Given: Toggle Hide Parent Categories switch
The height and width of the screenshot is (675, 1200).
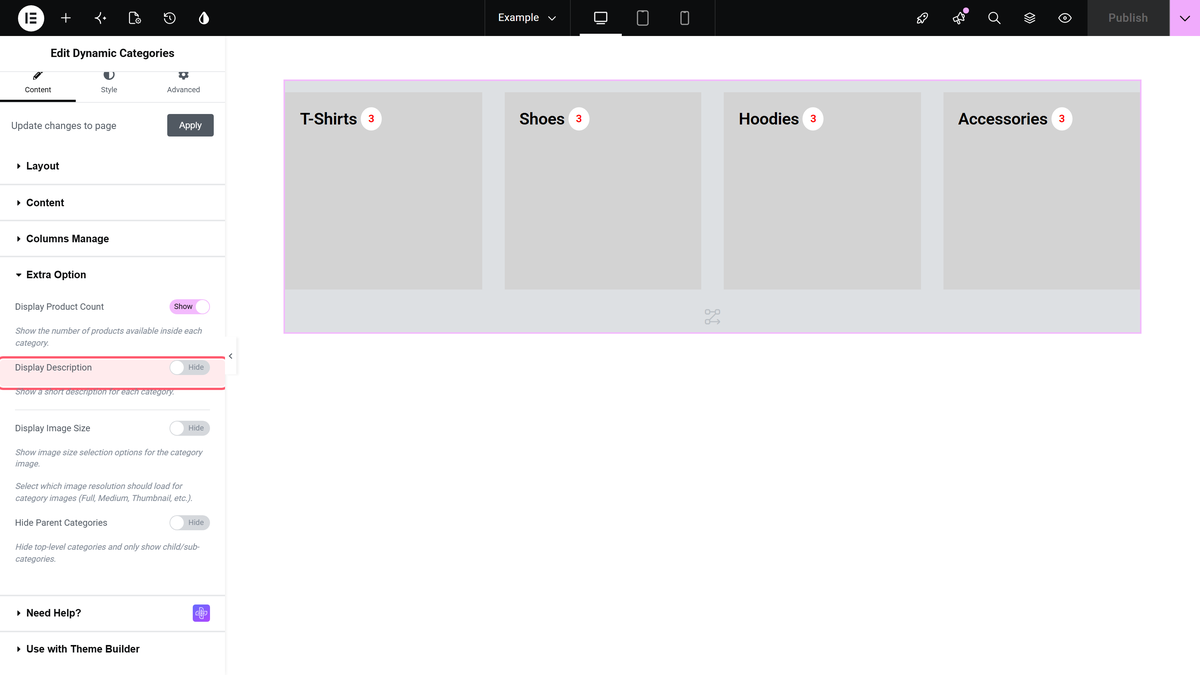Looking at the screenshot, I should point(190,523).
